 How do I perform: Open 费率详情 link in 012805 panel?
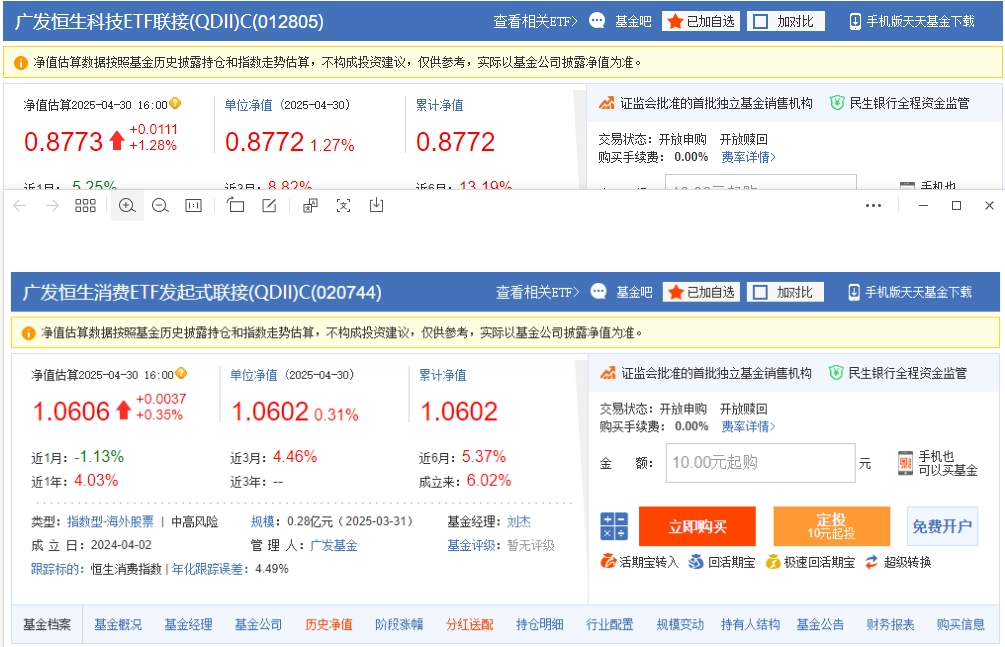coord(748,157)
